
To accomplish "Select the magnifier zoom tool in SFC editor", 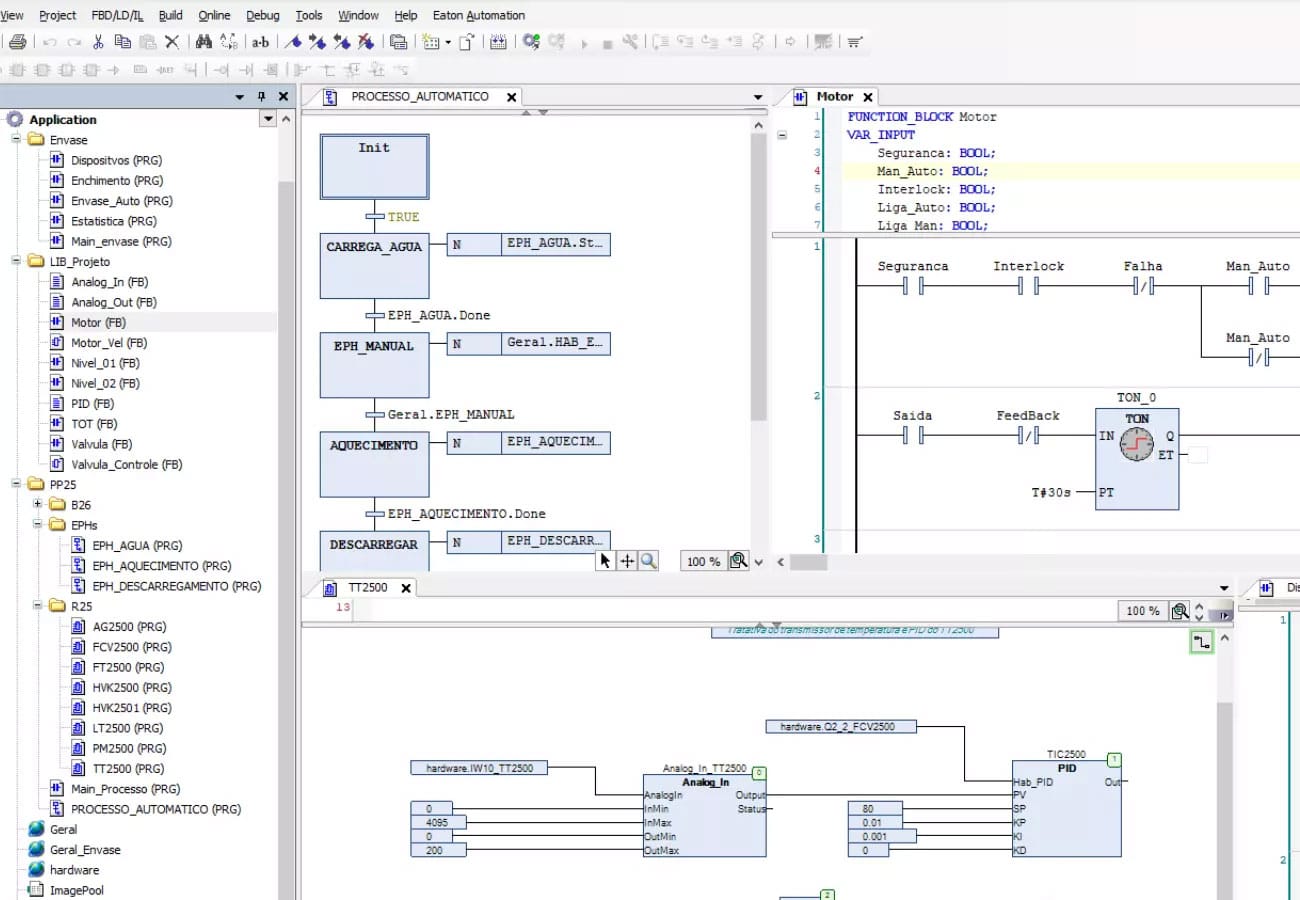I will (649, 561).
